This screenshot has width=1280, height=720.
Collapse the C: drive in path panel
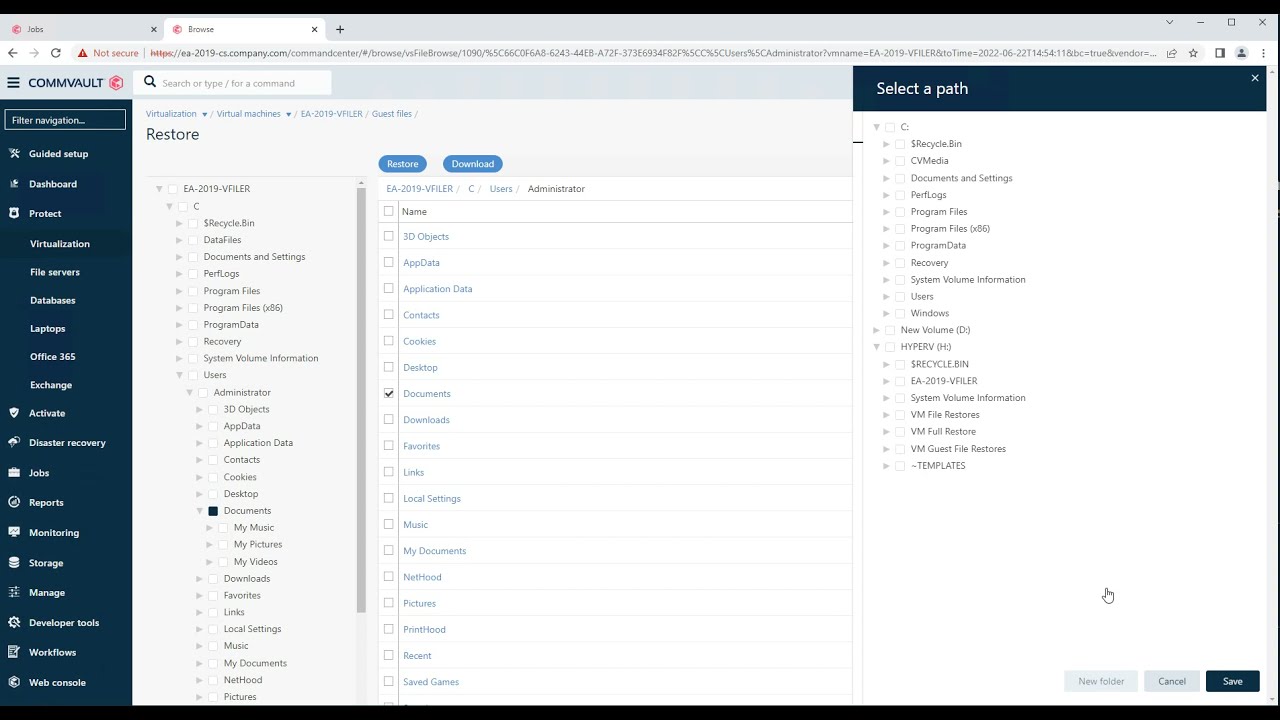pos(877,127)
